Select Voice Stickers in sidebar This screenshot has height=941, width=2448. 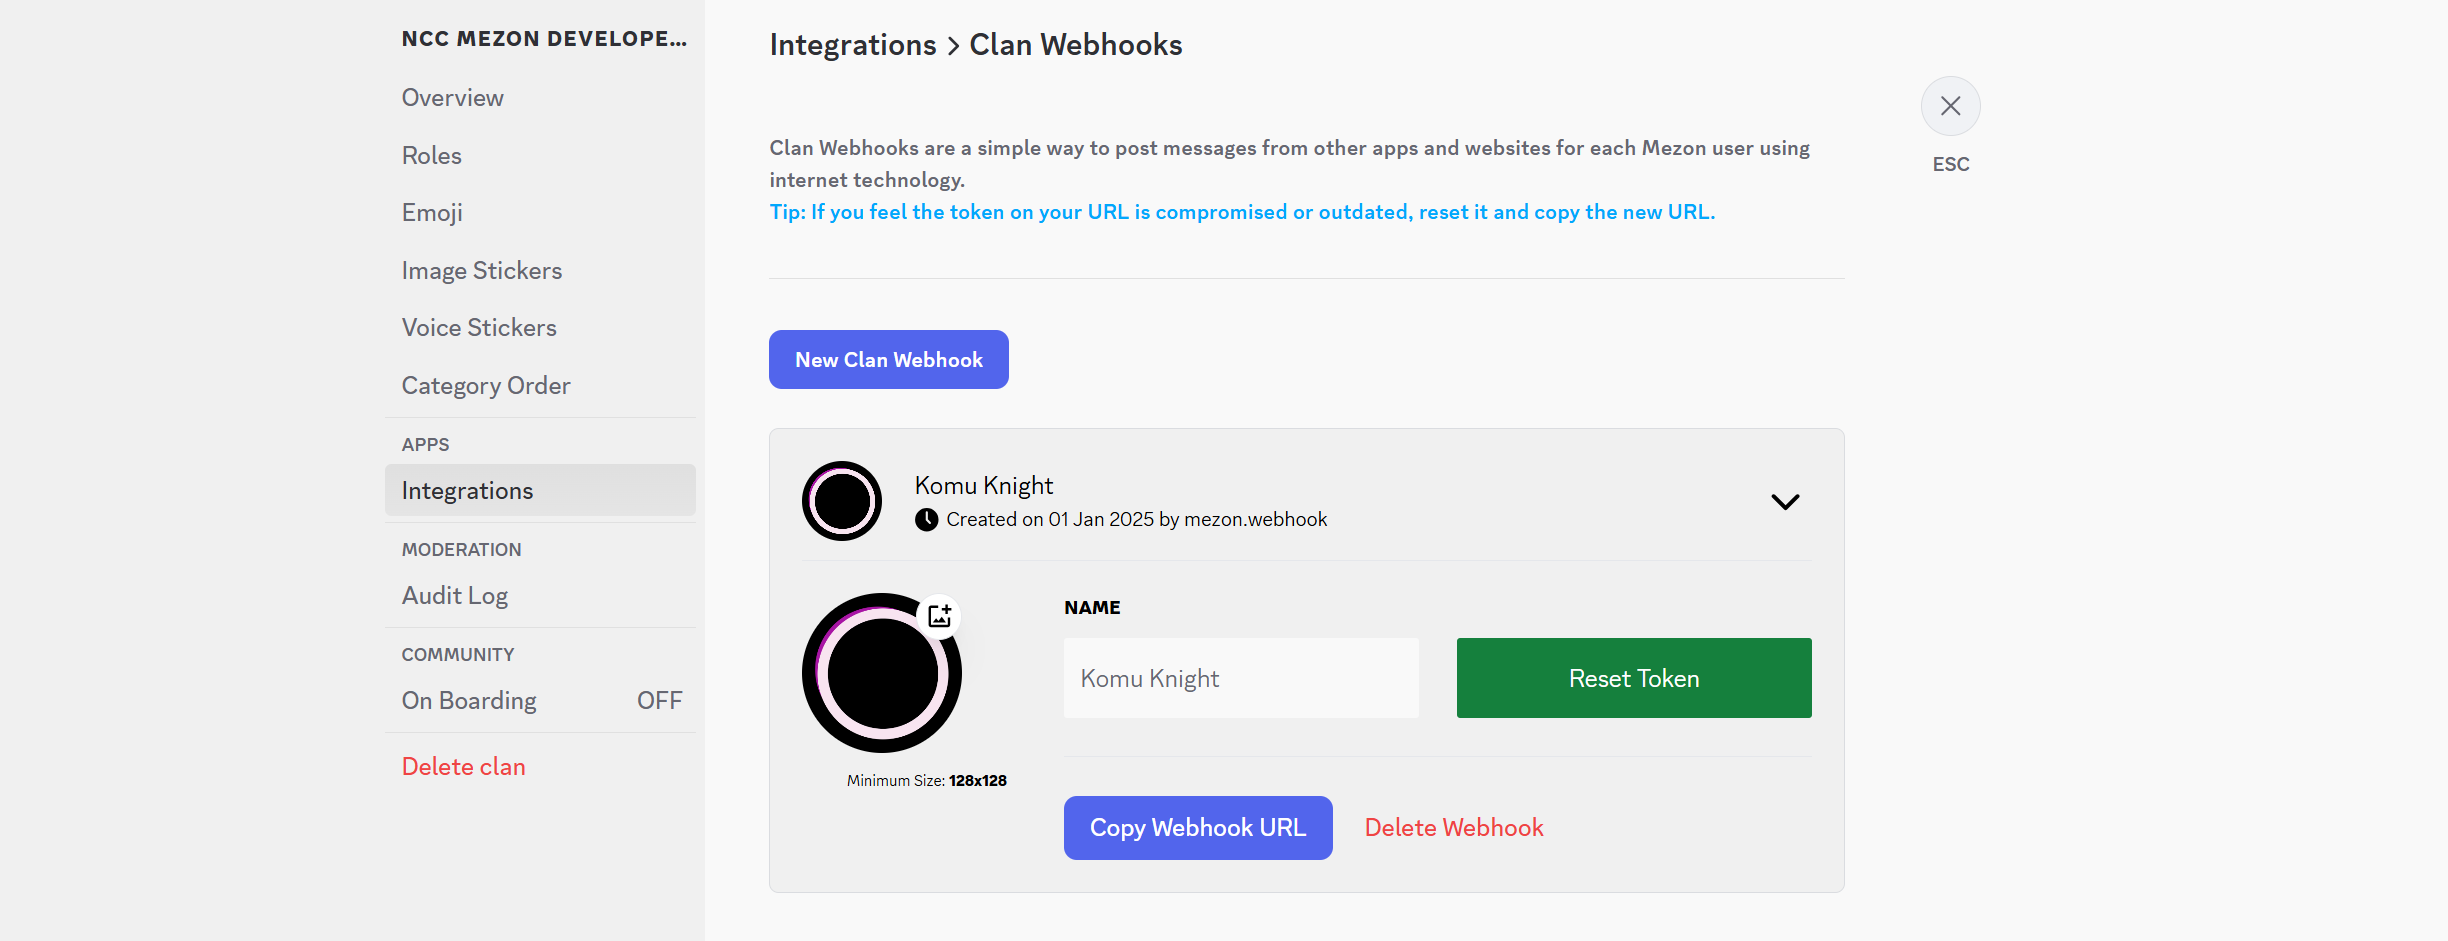pos(479,328)
